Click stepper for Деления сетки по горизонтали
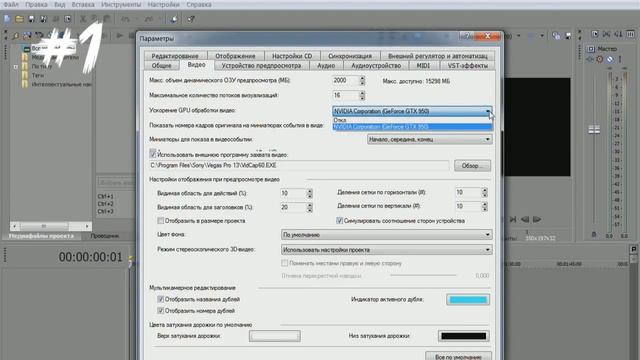This screenshot has width=640, height=360. (484, 192)
